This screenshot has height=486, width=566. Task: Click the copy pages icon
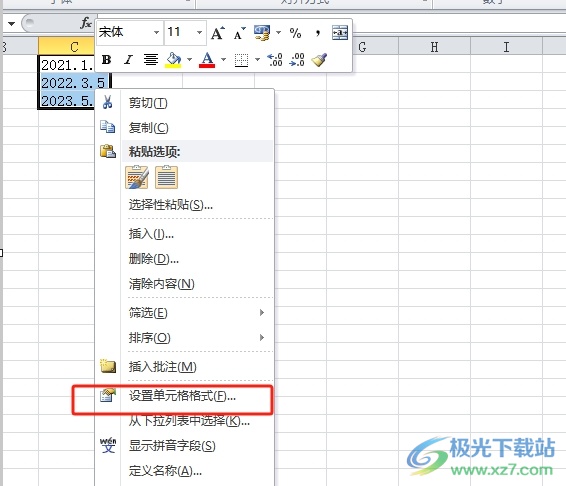coord(108,127)
